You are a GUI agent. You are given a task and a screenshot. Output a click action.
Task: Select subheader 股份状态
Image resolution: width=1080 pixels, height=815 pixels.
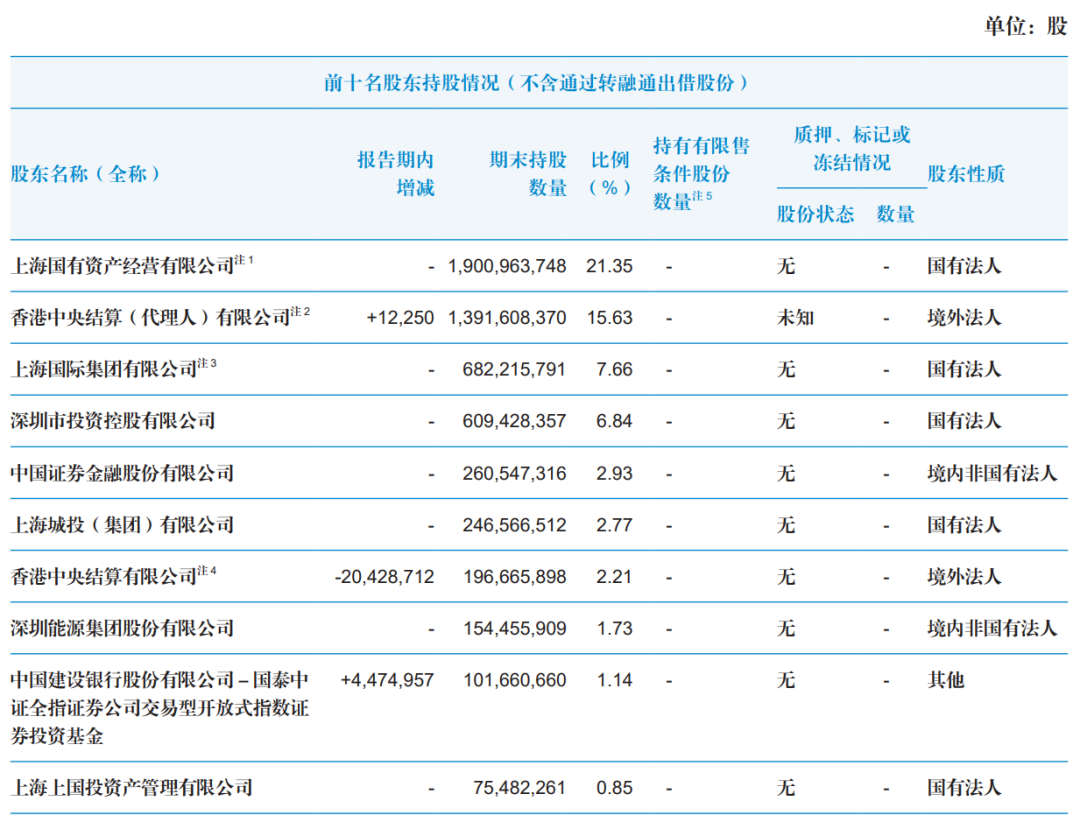click(x=816, y=214)
